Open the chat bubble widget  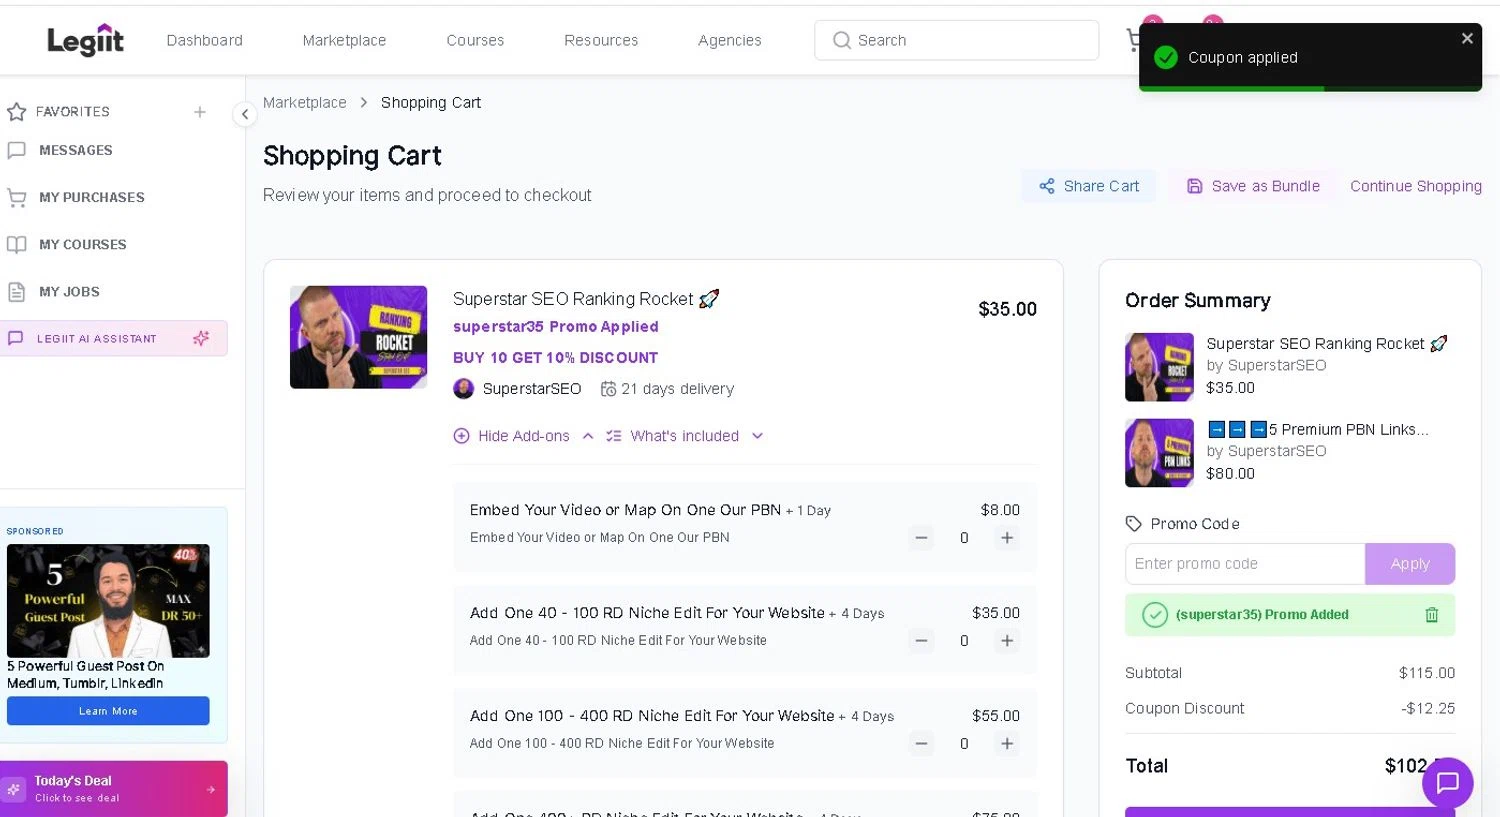point(1447,783)
